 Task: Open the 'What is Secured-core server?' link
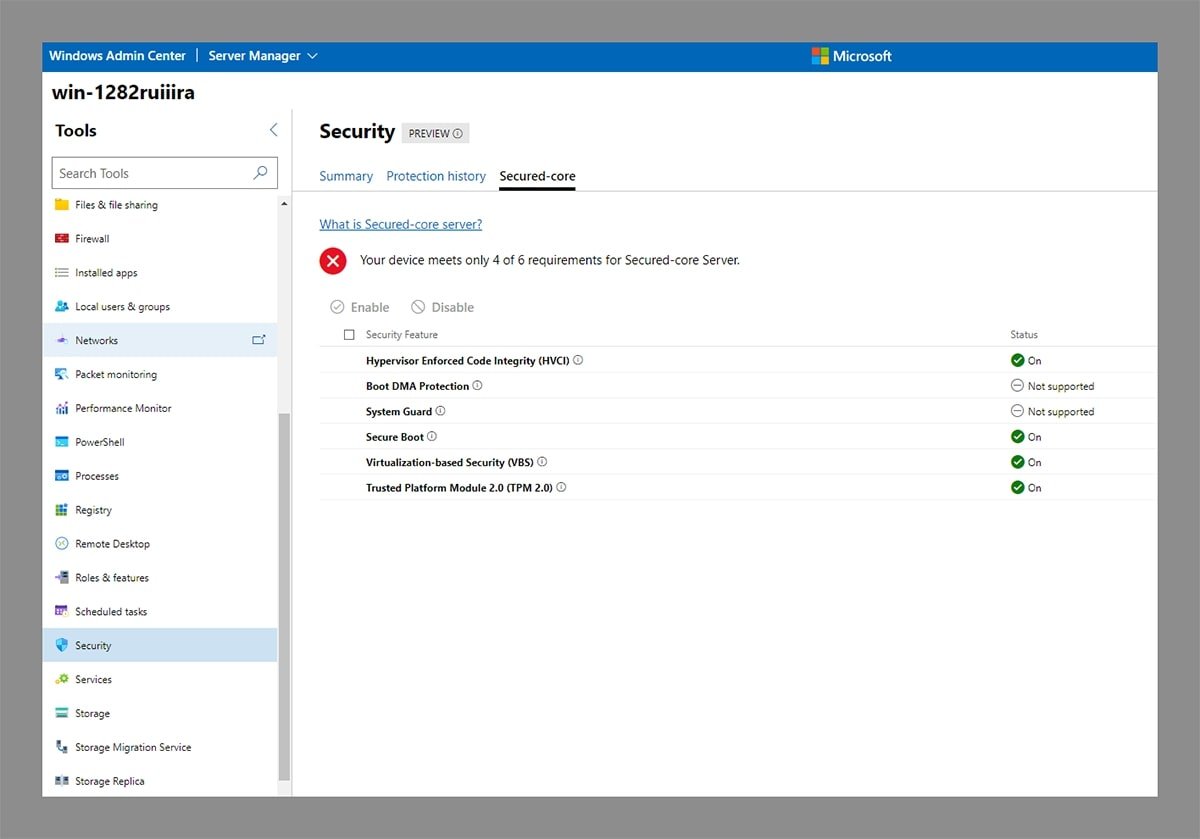pyautogui.click(x=400, y=224)
